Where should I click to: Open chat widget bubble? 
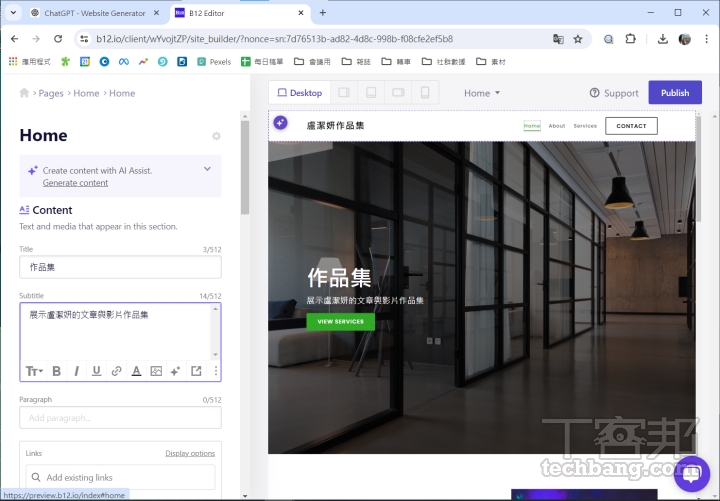(x=692, y=474)
